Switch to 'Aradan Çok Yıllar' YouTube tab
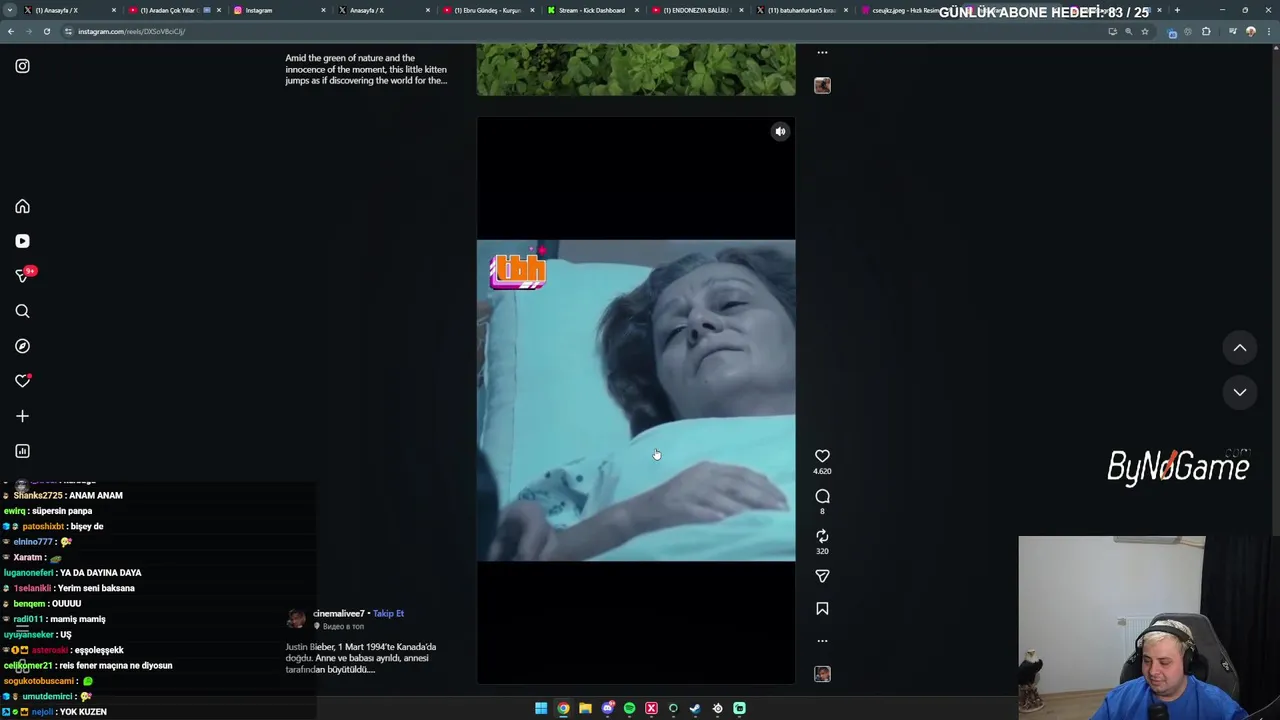The image size is (1280, 720). [x=173, y=10]
